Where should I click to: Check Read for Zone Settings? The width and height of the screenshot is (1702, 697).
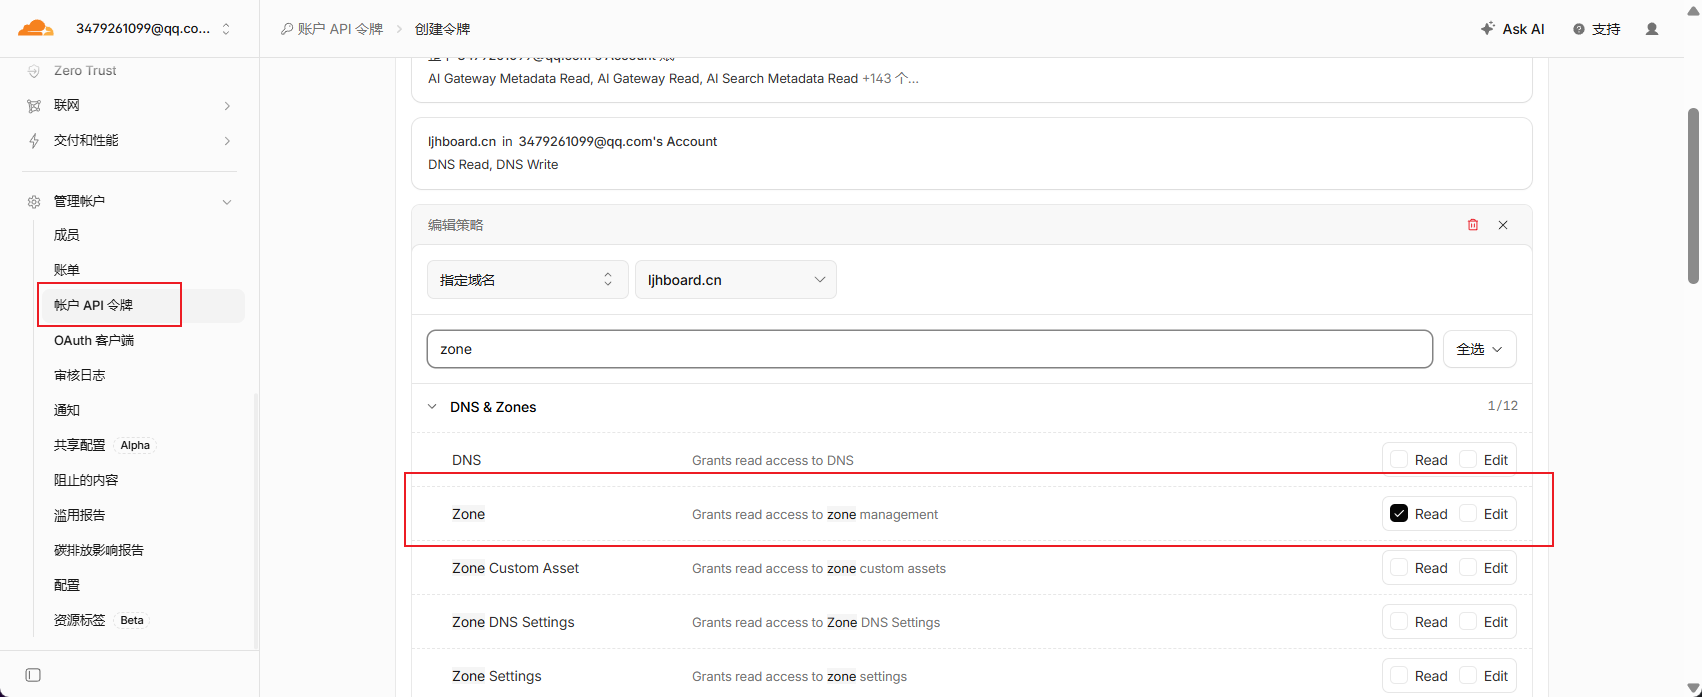1399,676
